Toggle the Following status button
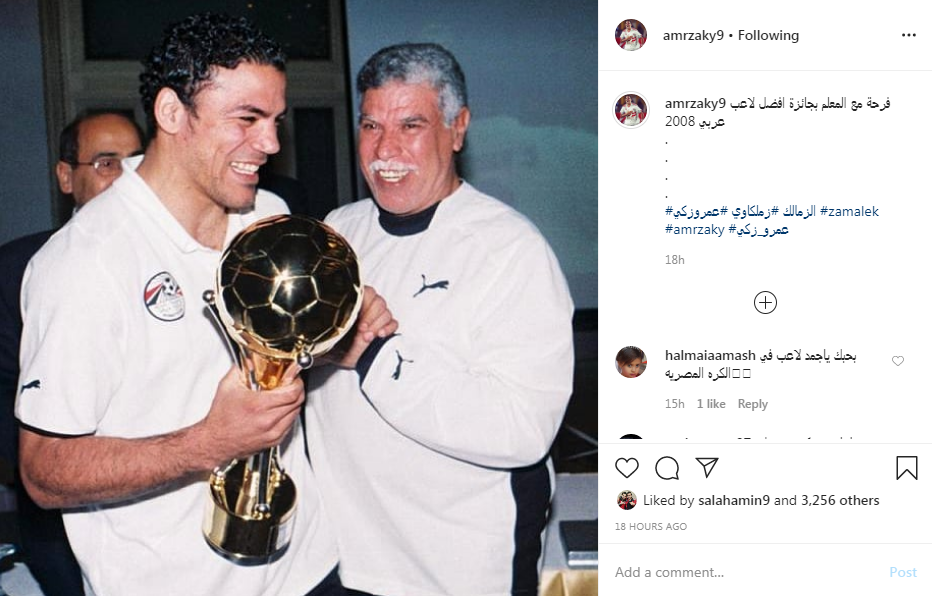The height and width of the screenshot is (596, 932). point(768,35)
